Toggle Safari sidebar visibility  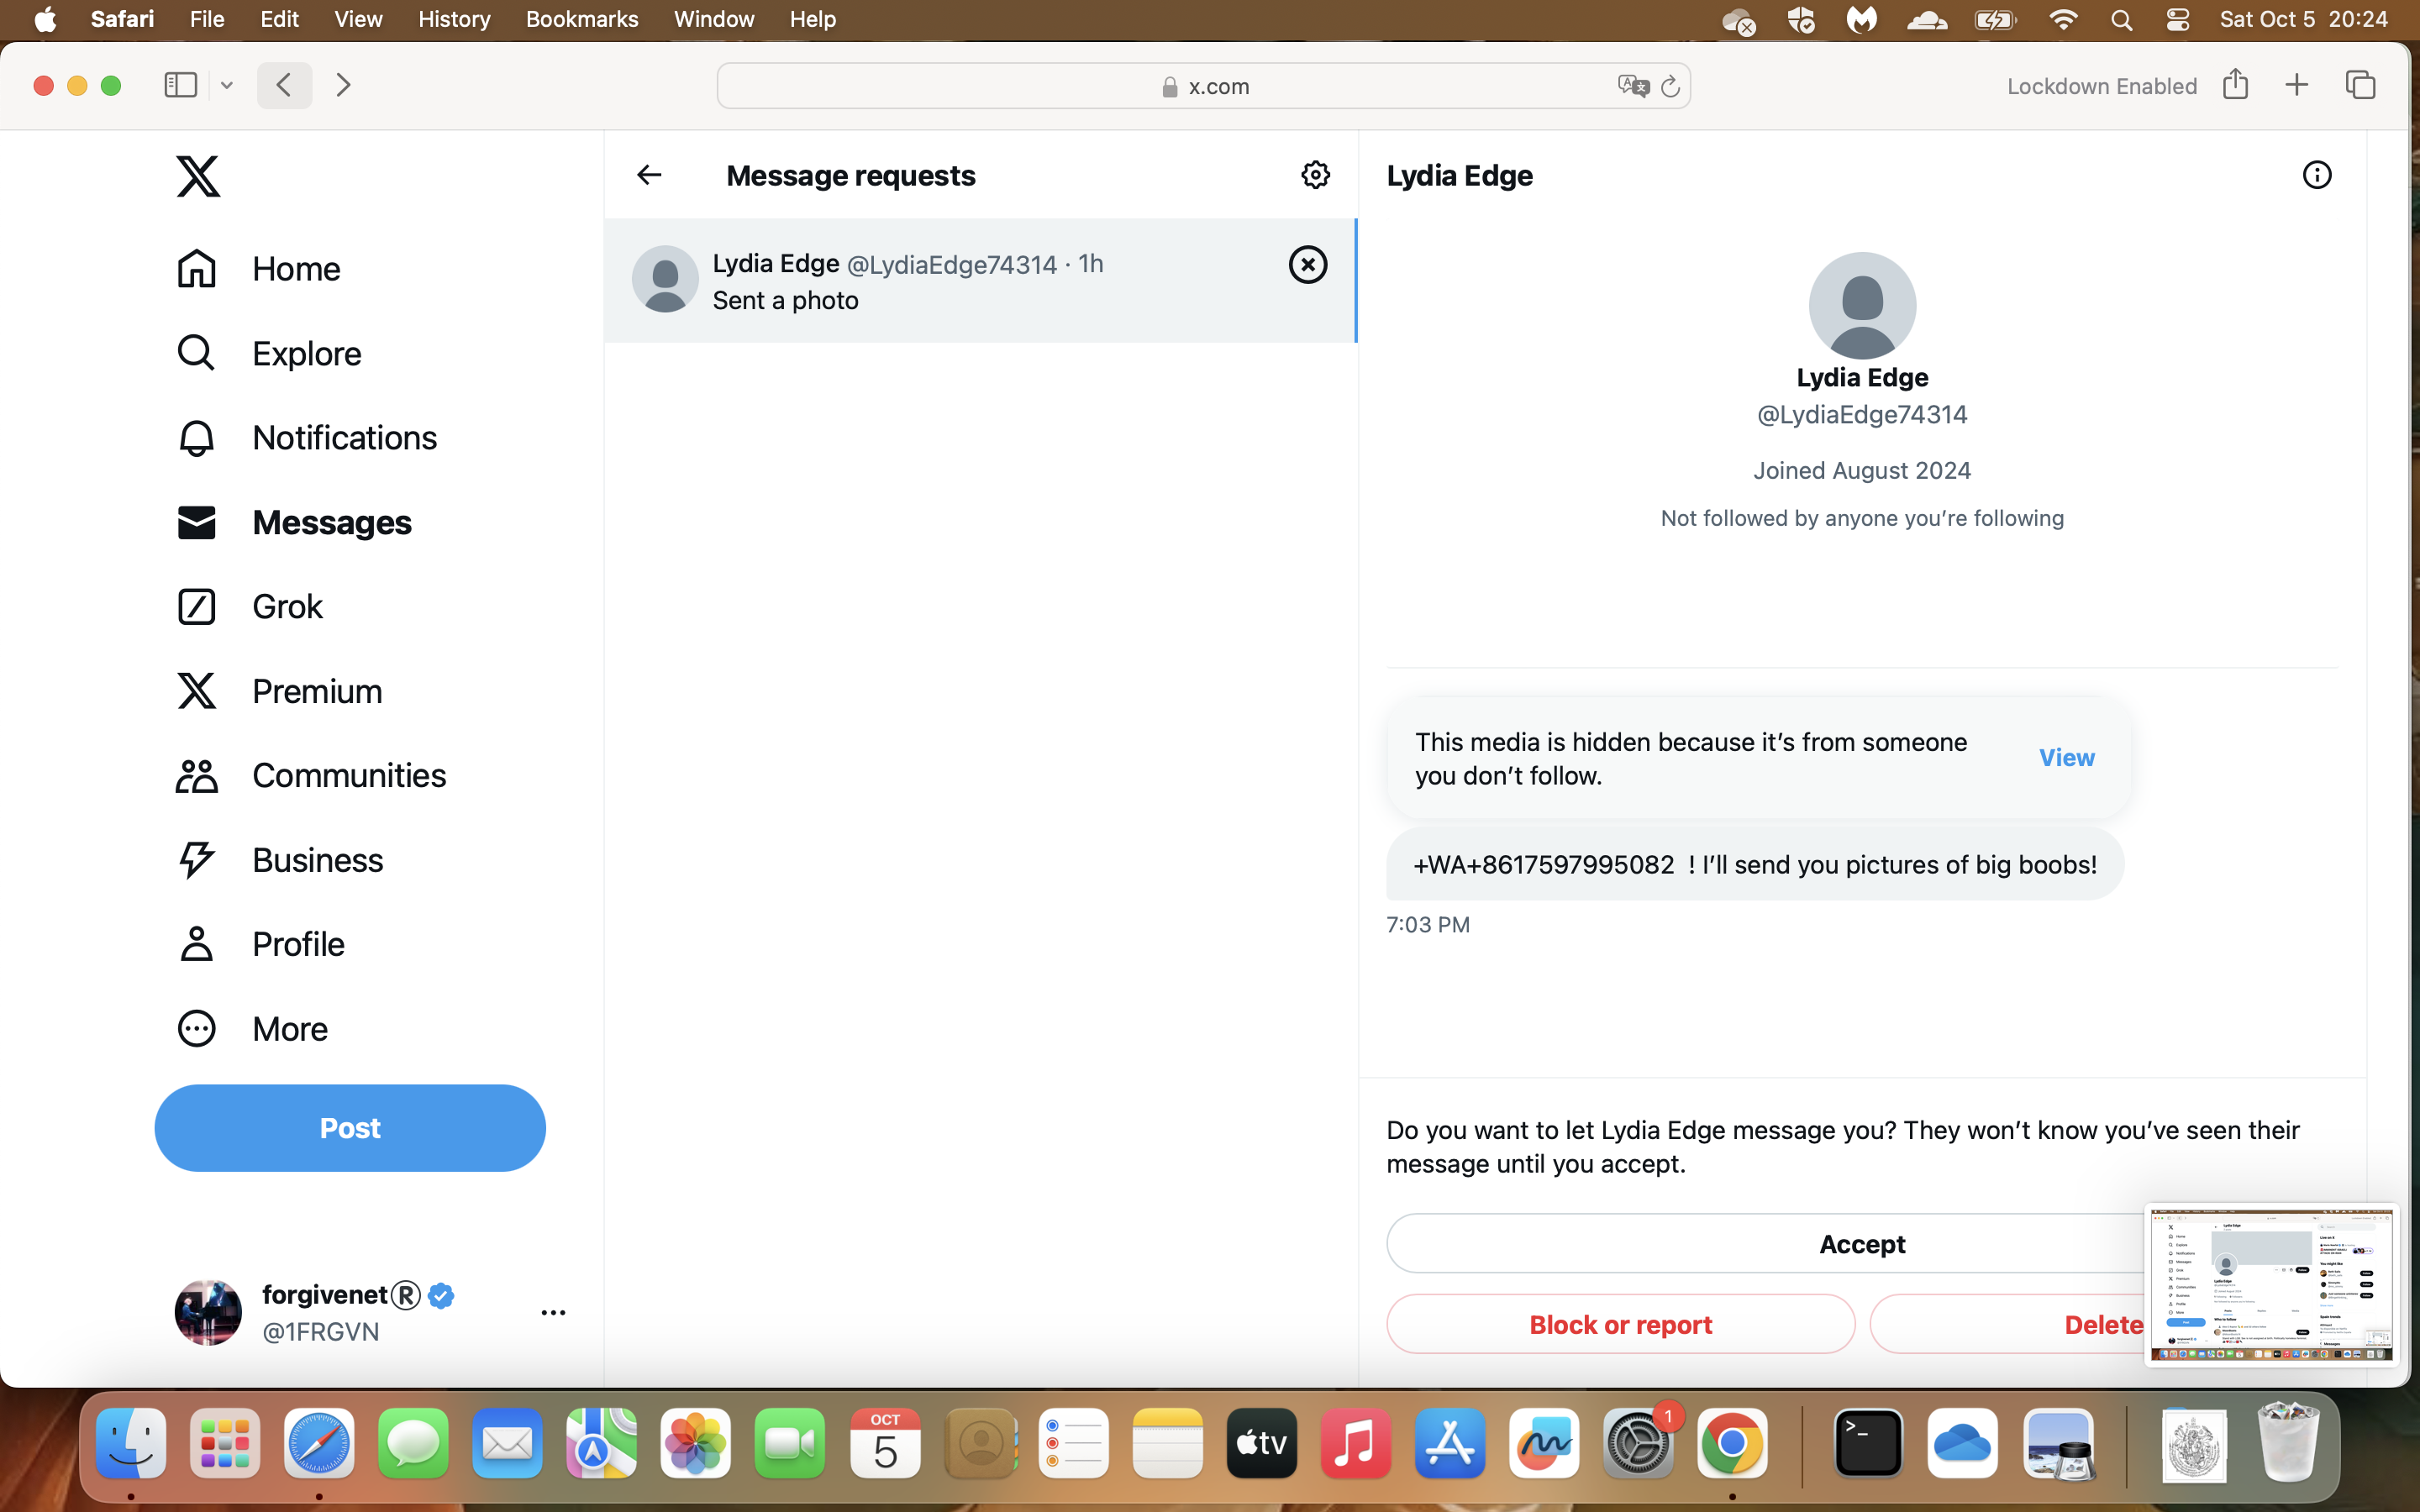pos(180,85)
